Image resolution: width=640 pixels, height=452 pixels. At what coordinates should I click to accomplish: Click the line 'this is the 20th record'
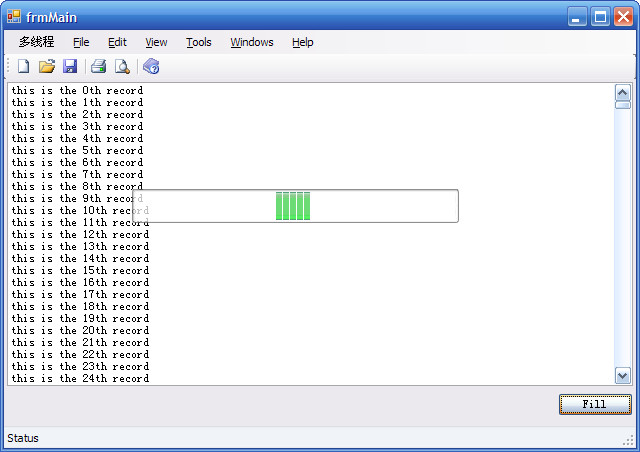[x=80, y=330]
